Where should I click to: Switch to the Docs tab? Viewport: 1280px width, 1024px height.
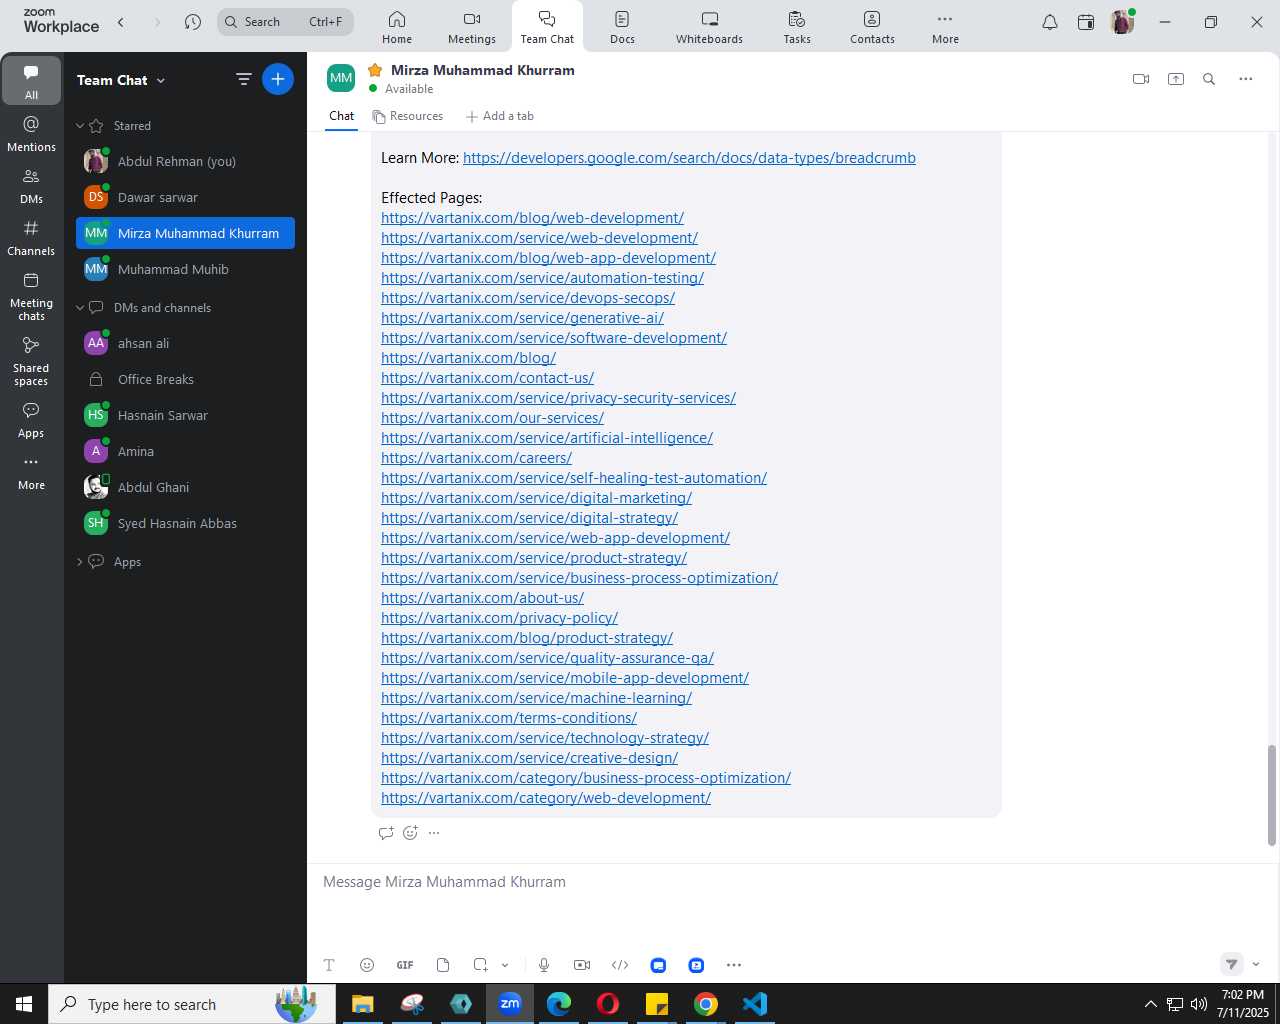(622, 27)
